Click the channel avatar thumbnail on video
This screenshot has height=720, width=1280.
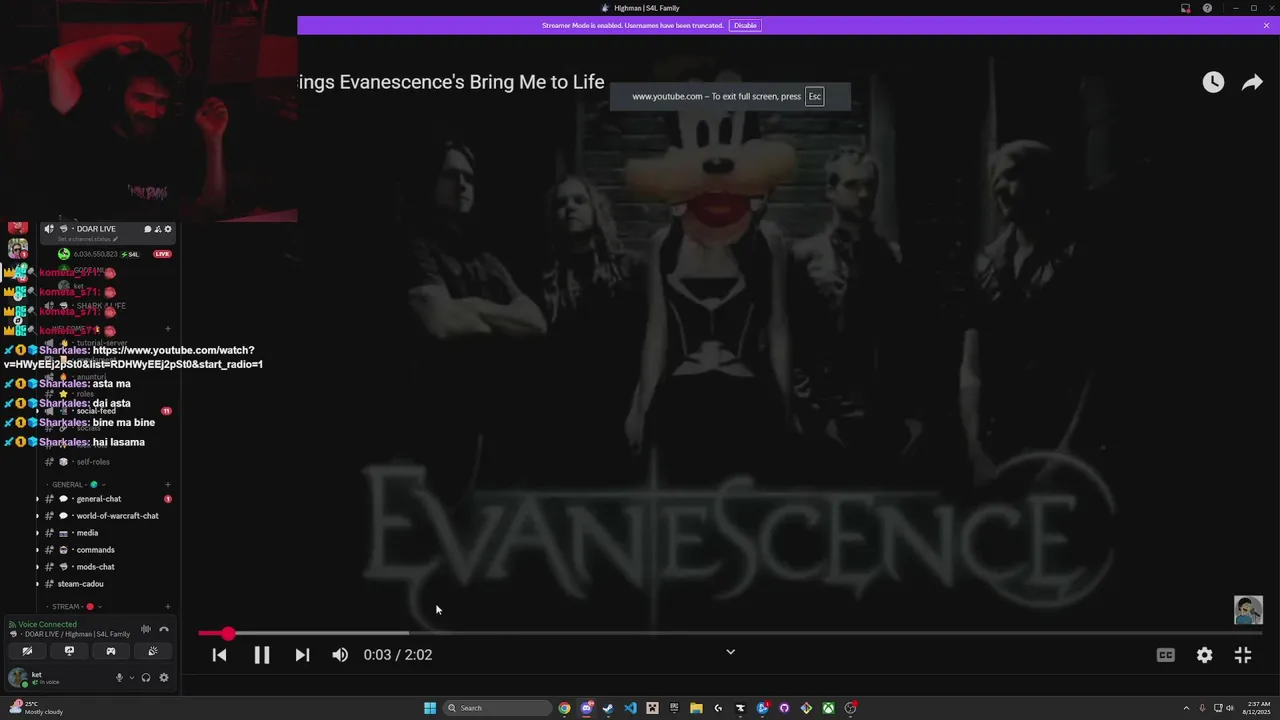1248,610
